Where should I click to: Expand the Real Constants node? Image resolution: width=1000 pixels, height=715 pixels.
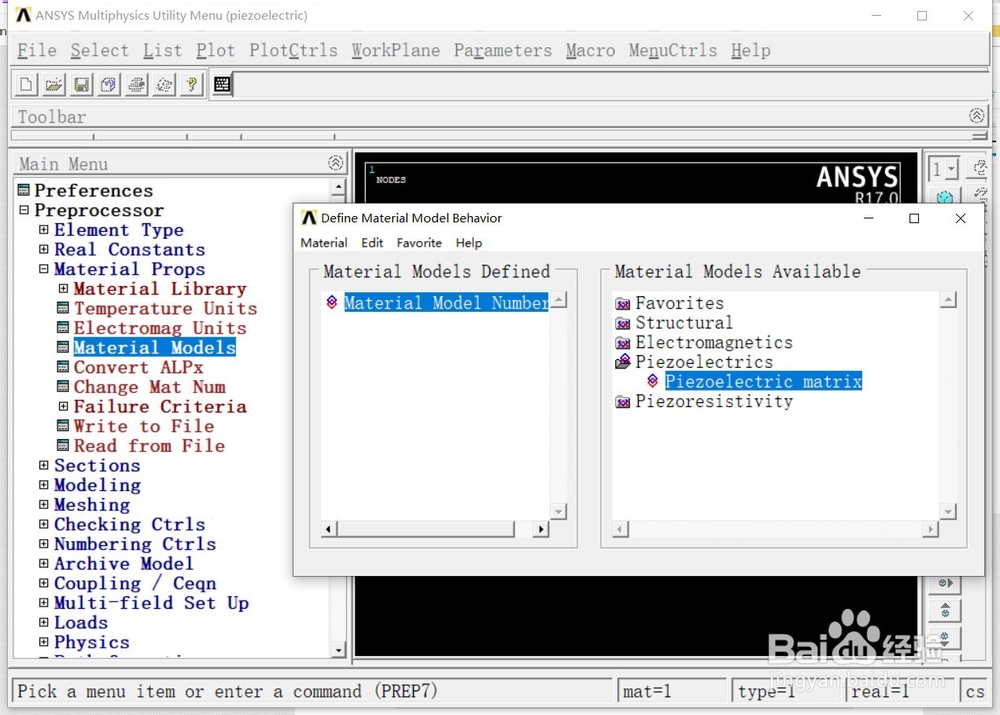[43, 249]
